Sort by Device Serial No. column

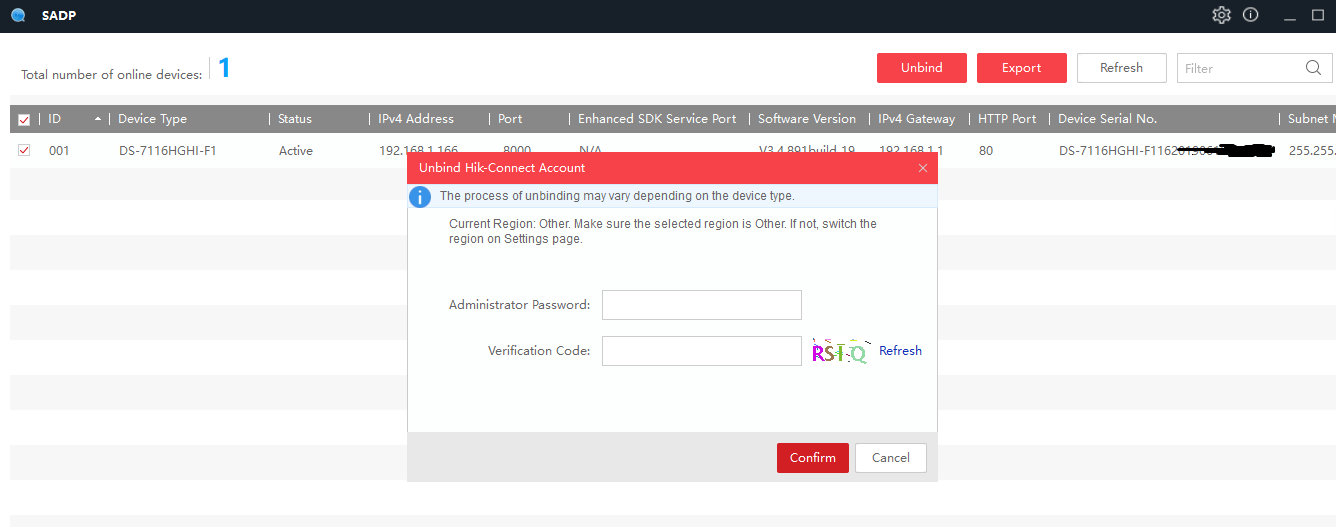click(x=1107, y=119)
